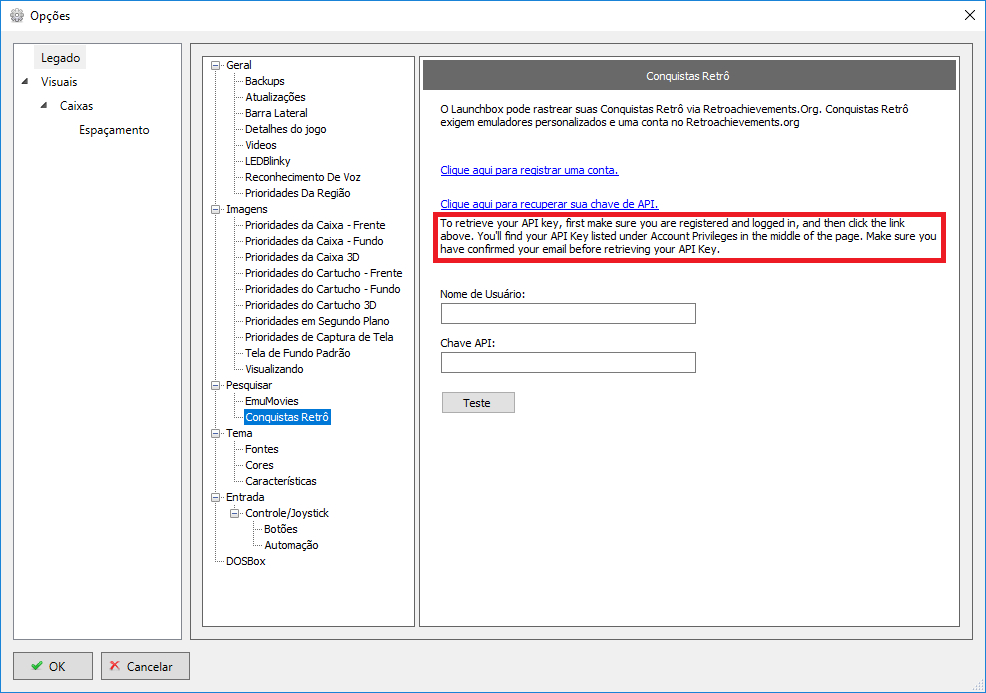Open Prioridades do Cartucho - Frente
This screenshot has width=986, height=693.
(x=323, y=274)
